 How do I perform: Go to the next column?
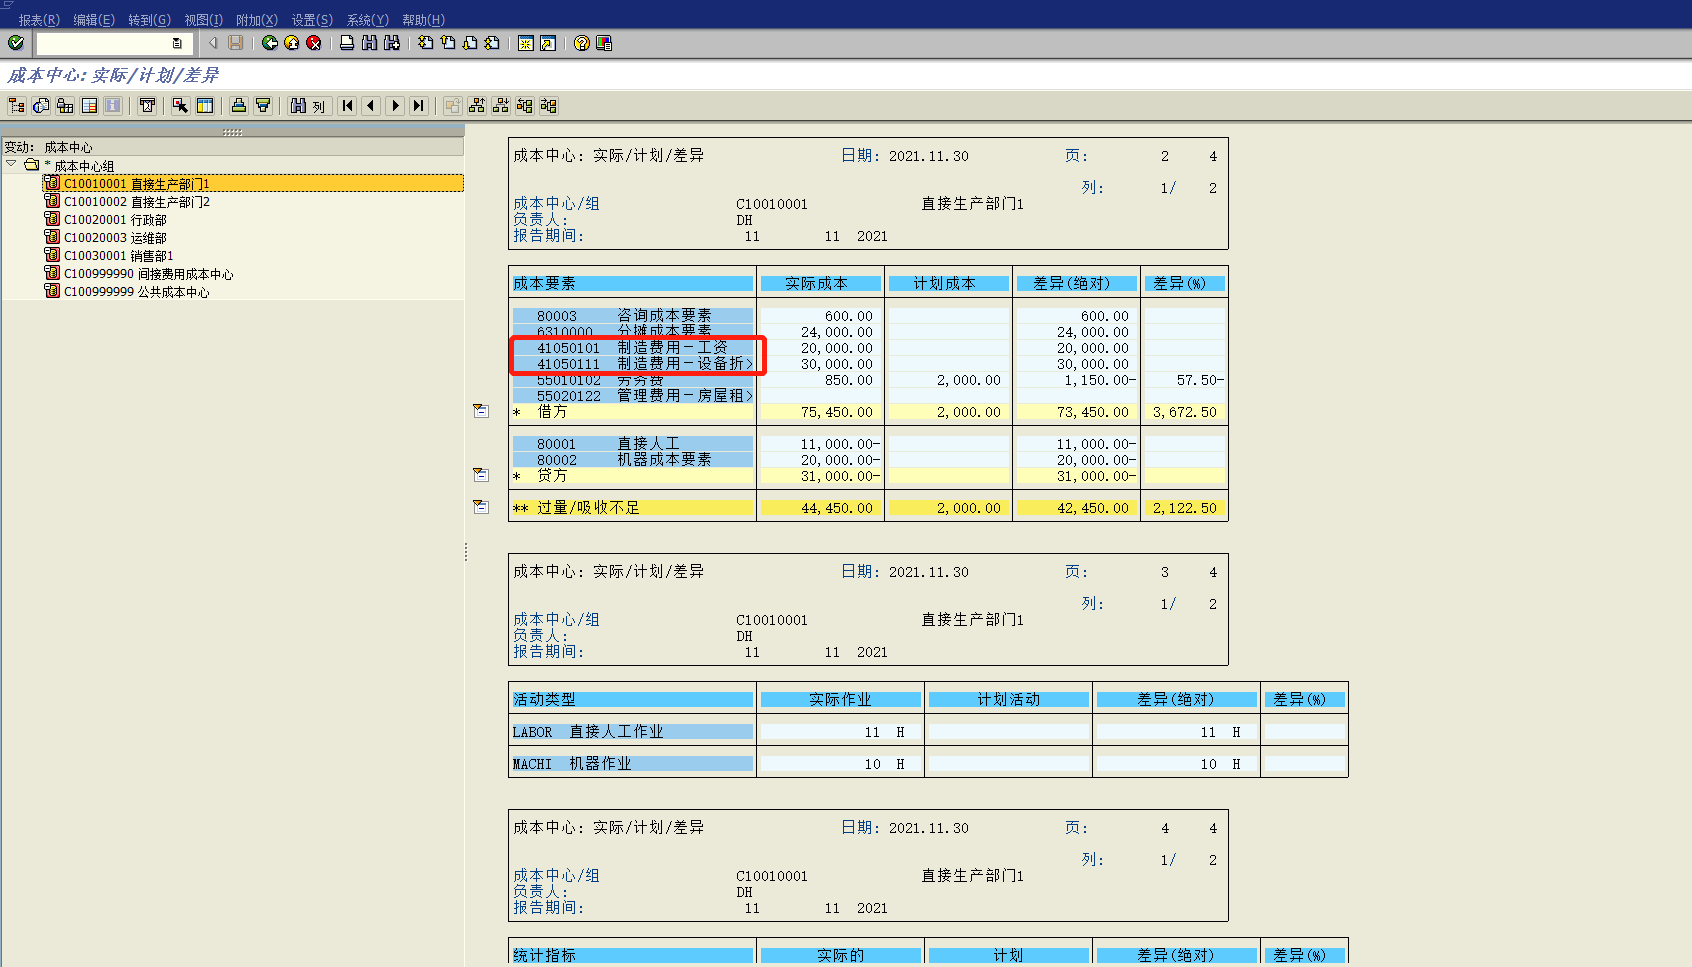click(395, 106)
